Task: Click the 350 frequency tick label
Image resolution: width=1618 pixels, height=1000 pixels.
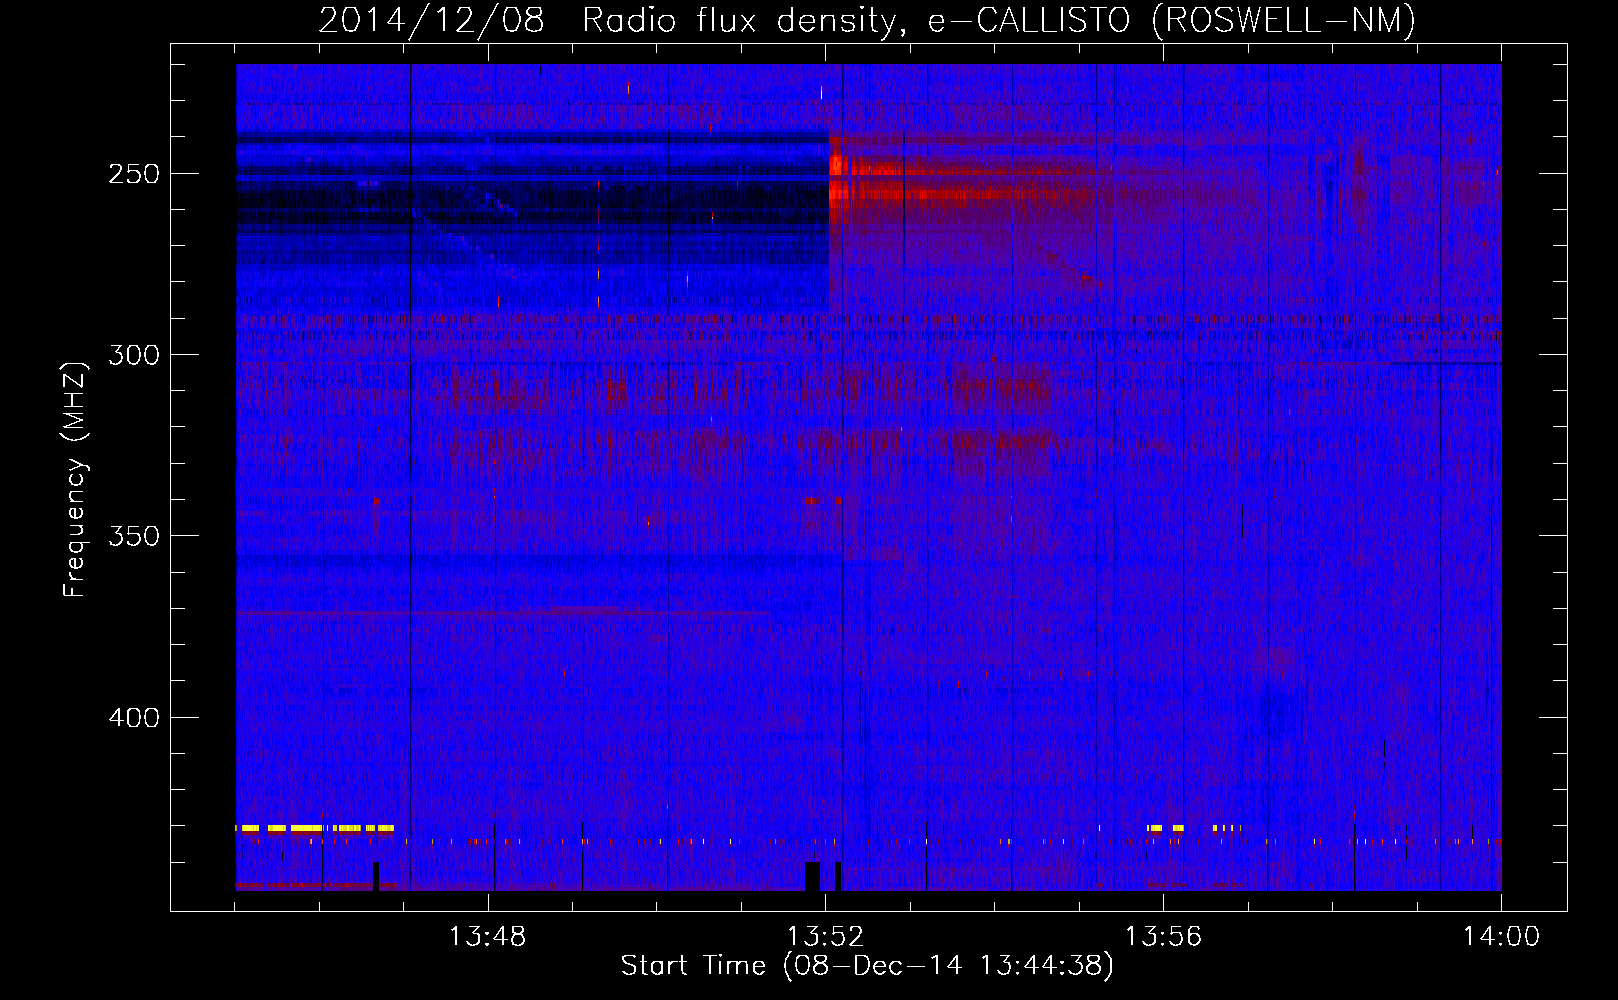Action: tap(134, 536)
